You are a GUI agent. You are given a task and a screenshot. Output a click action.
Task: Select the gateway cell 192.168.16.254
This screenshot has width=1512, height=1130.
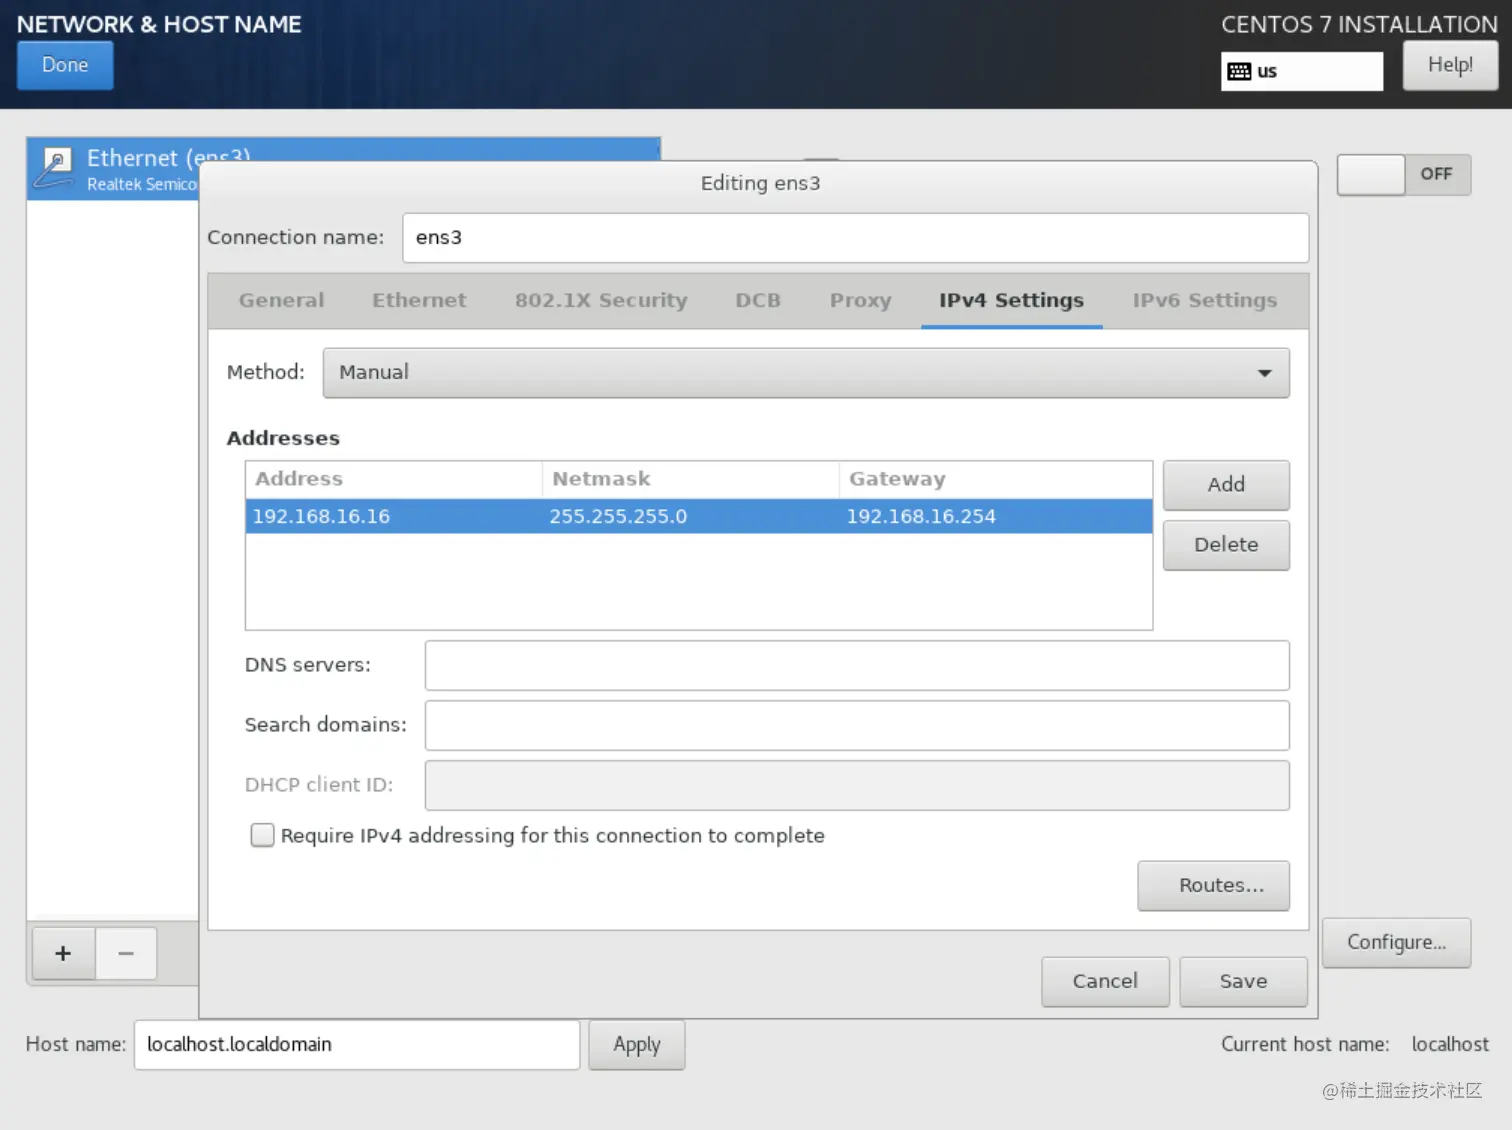tap(921, 517)
